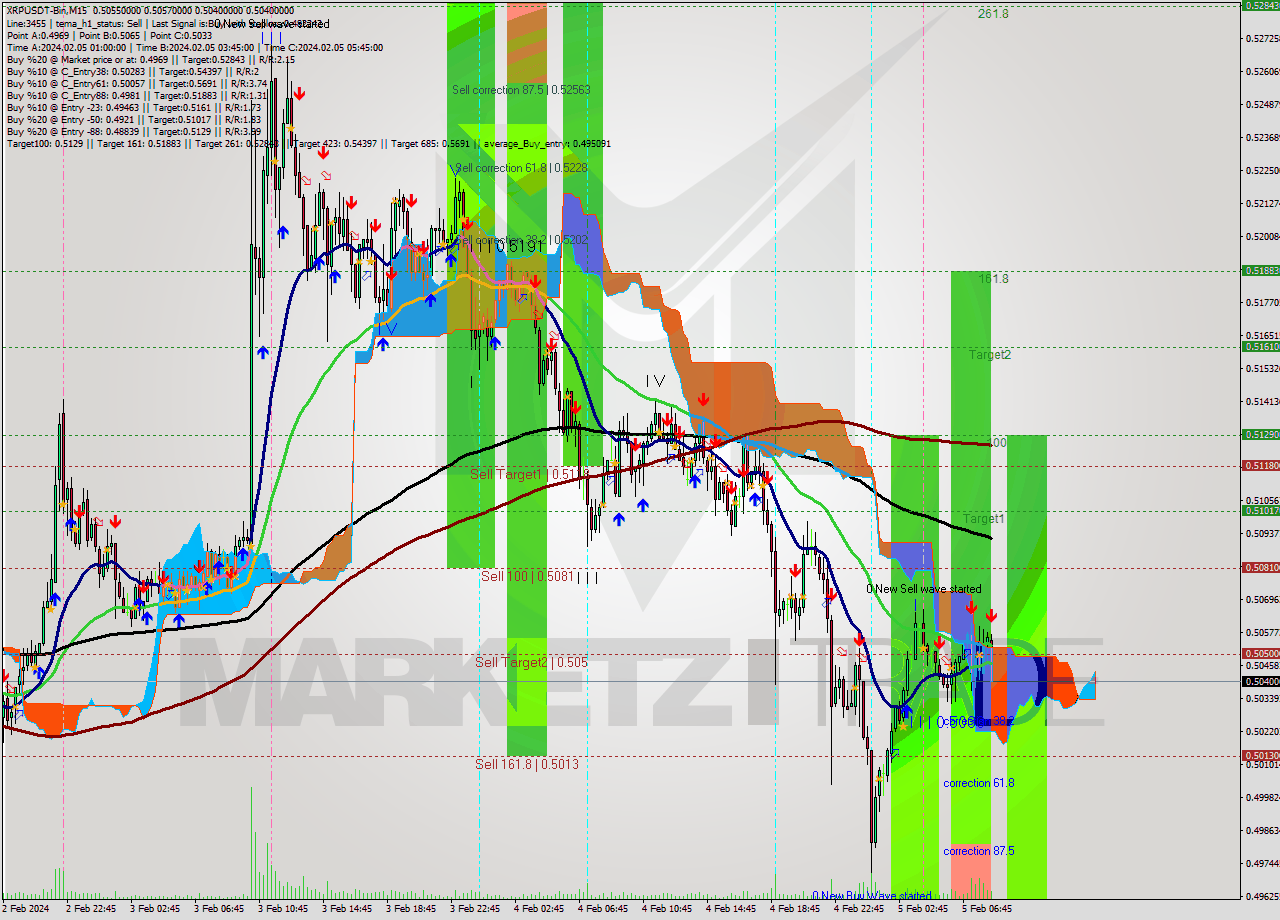1280x920 pixels.
Task: Click 'Sell 161.8 | 0.5013' label
Action: tap(527, 764)
